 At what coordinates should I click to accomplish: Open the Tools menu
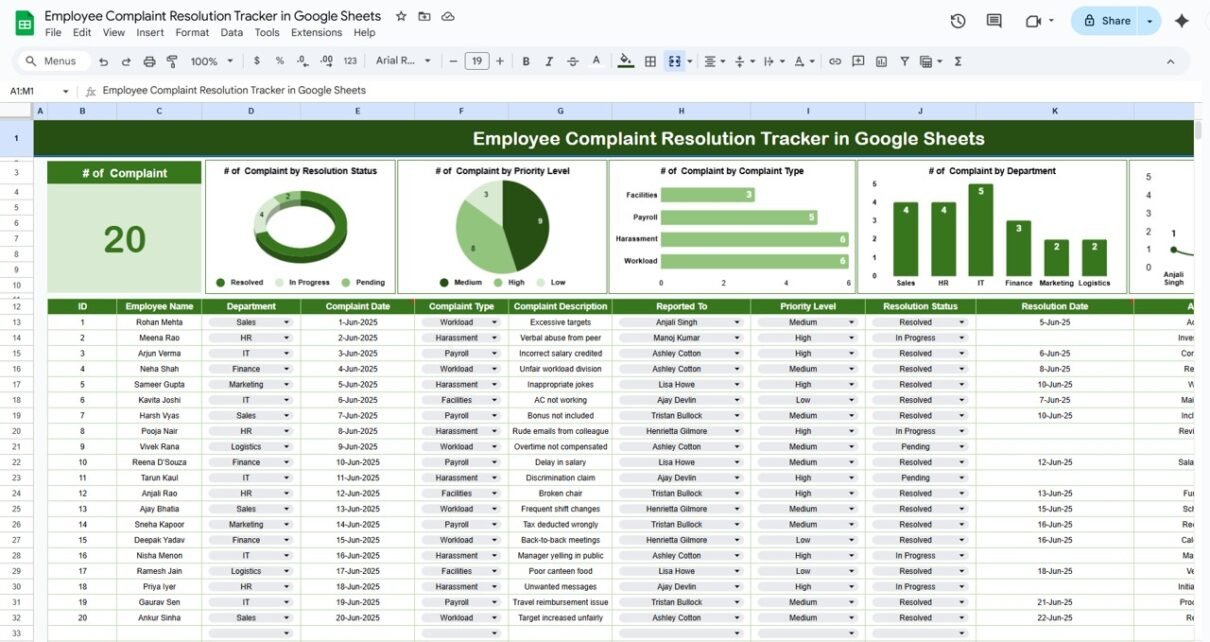267,32
